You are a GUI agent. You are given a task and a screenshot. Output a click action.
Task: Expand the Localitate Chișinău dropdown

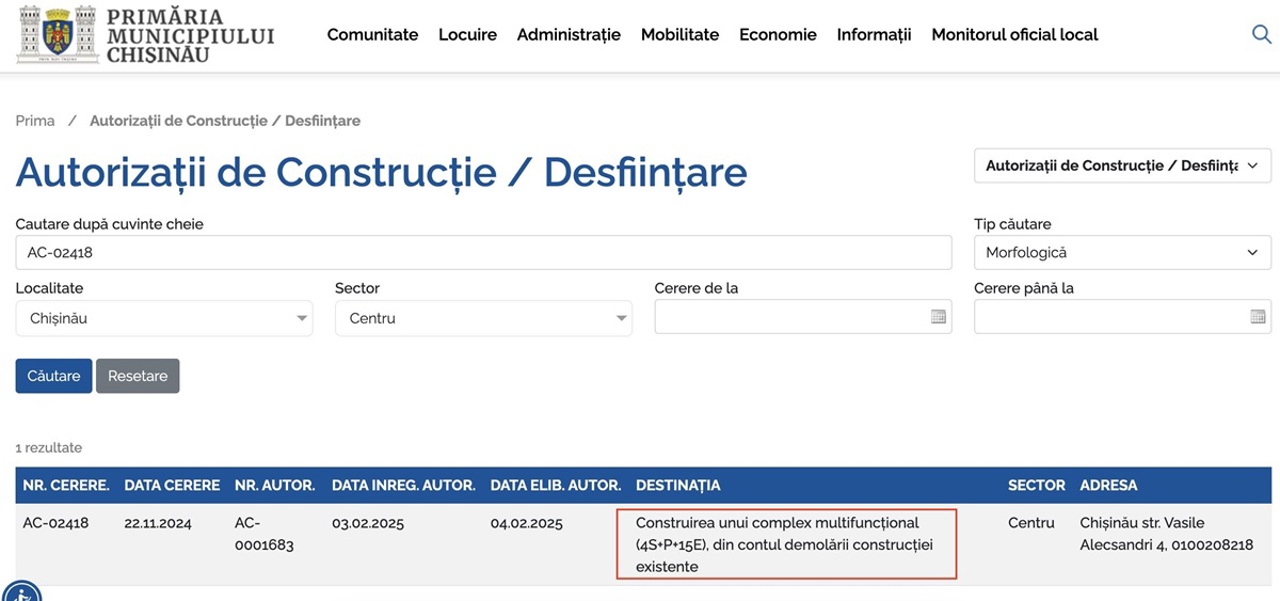(164, 318)
